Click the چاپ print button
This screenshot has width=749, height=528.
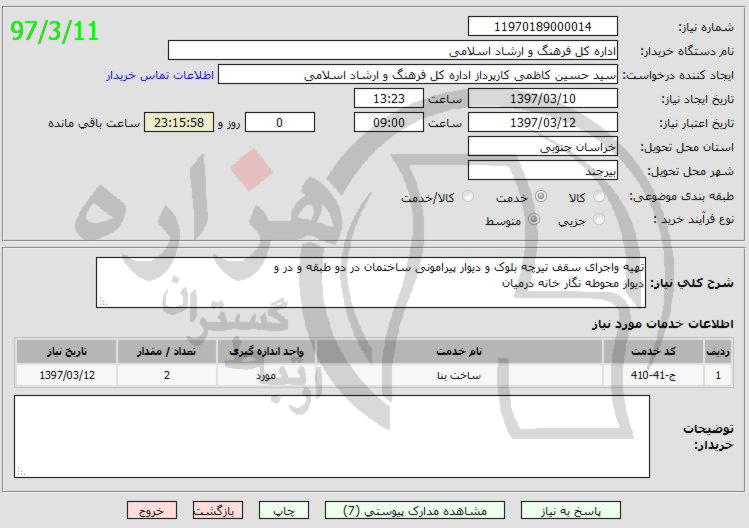[x=284, y=510]
